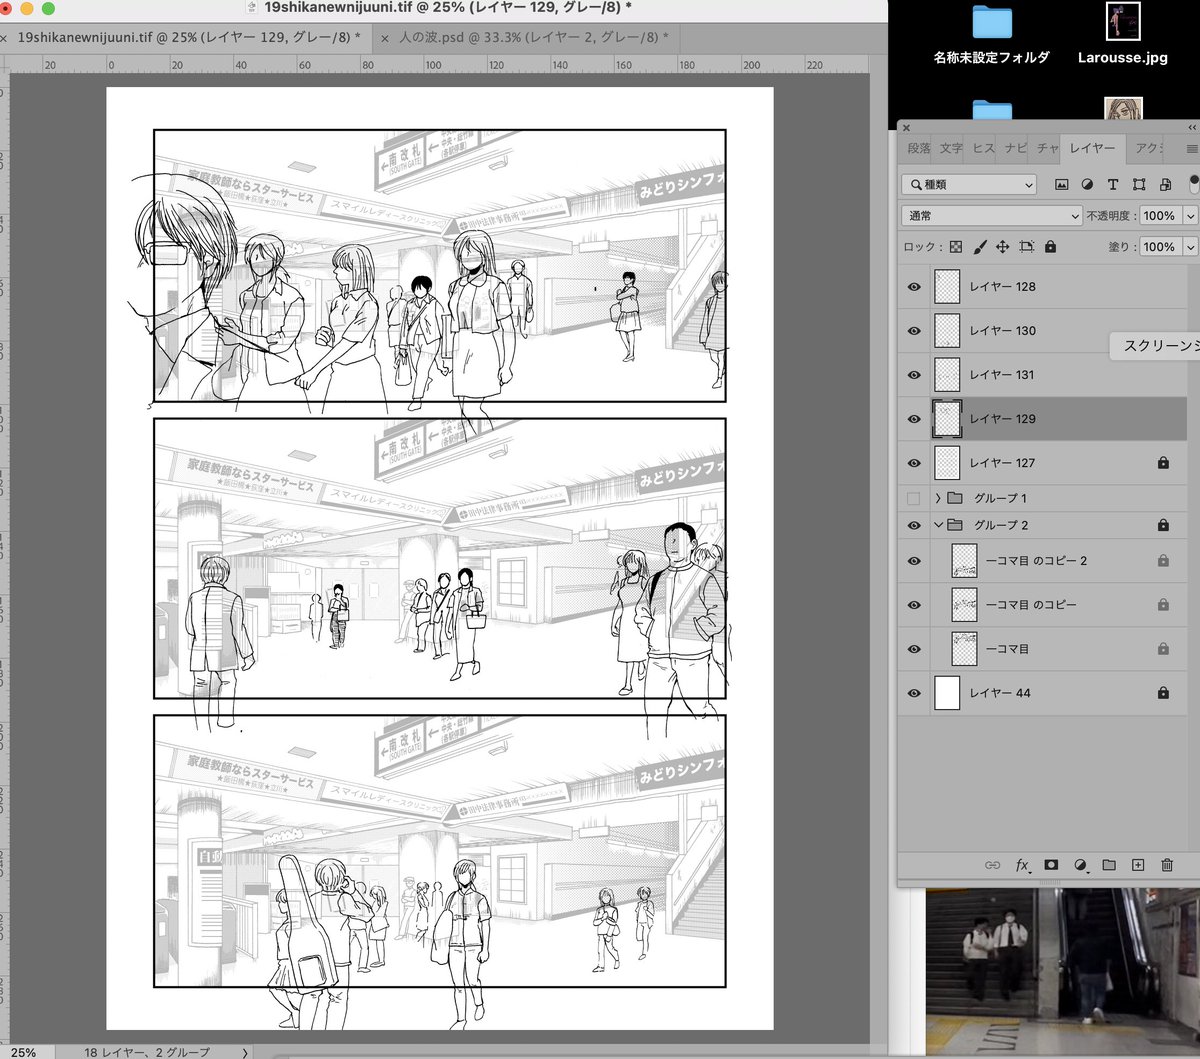This screenshot has height=1059, width=1200.
Task: Open the 通常 blend mode dropdown
Action: 992,216
